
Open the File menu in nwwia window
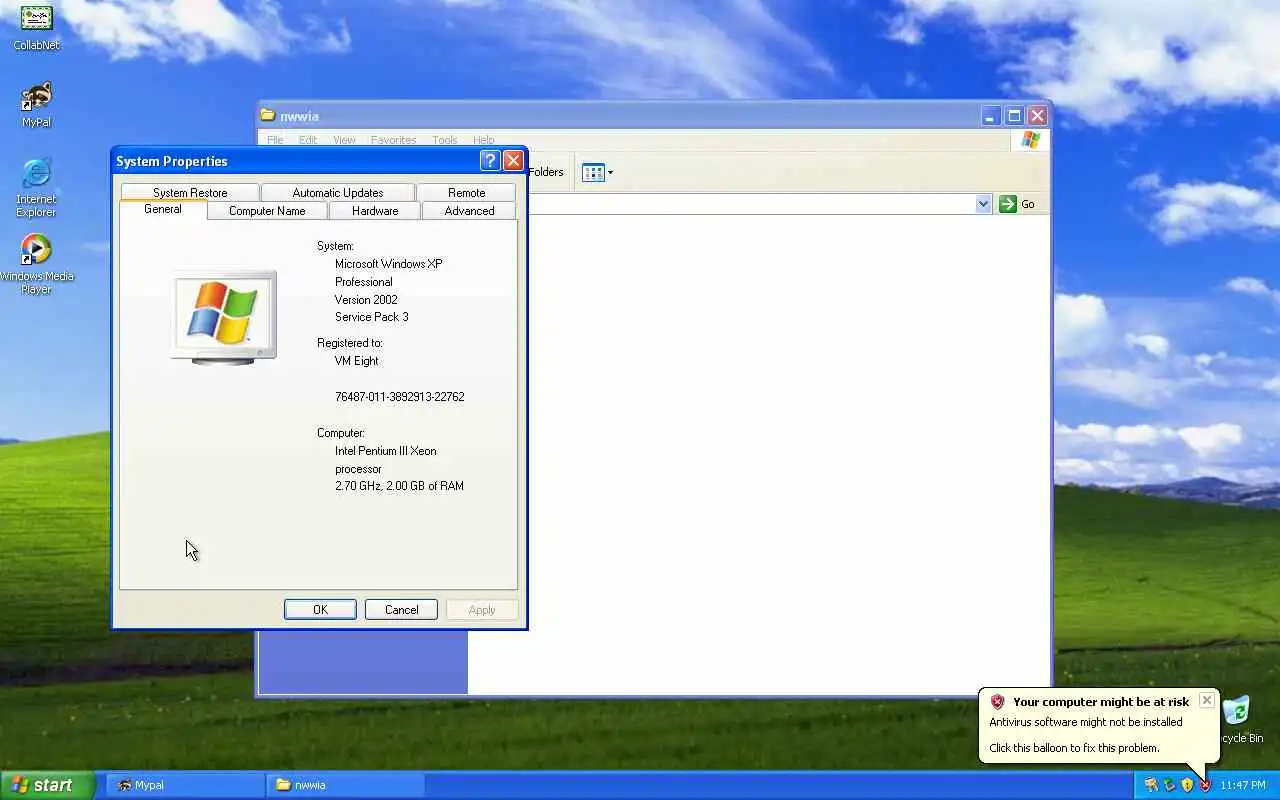click(275, 140)
